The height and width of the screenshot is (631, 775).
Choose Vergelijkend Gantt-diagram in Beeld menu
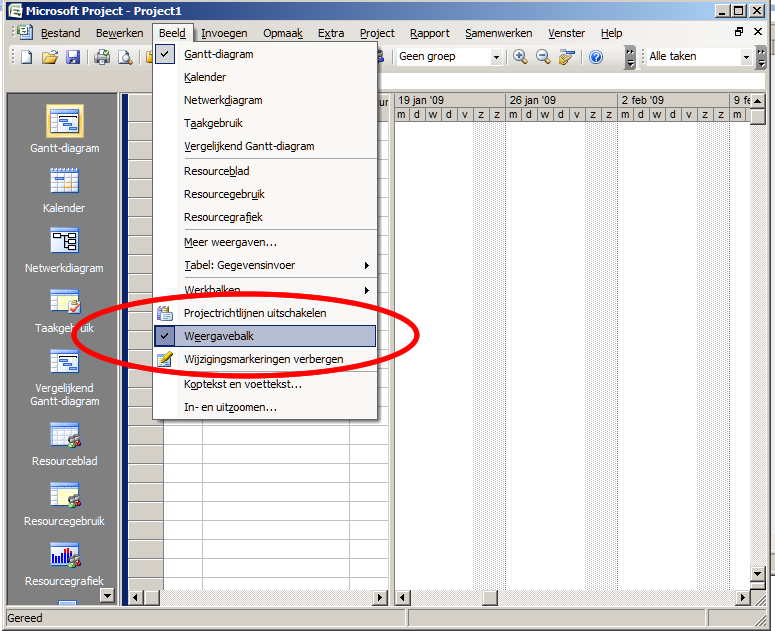[265, 146]
